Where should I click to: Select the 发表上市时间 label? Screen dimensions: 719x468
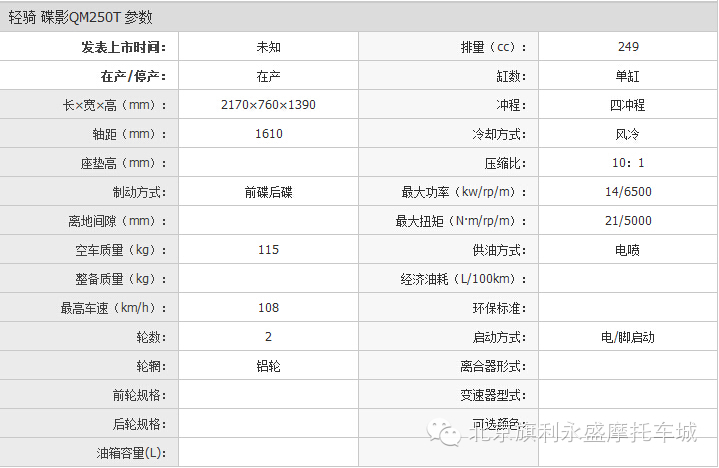(124, 47)
